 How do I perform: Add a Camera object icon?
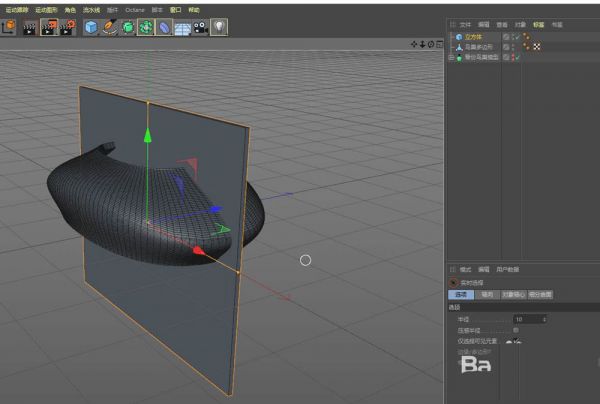point(201,28)
